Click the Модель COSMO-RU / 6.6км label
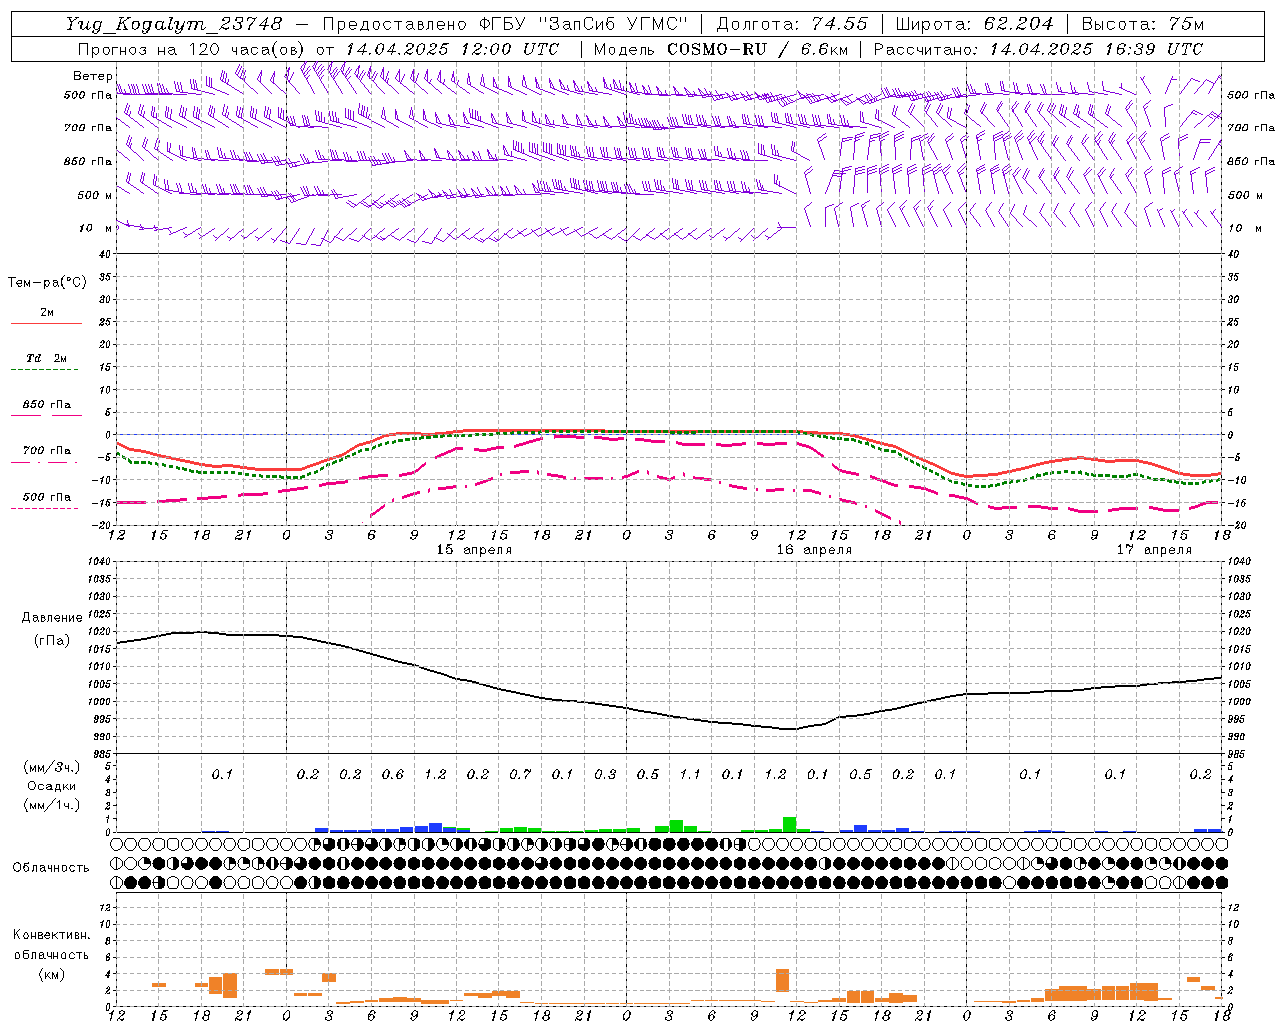This screenshot has height=1024, width=1280. 720,49
